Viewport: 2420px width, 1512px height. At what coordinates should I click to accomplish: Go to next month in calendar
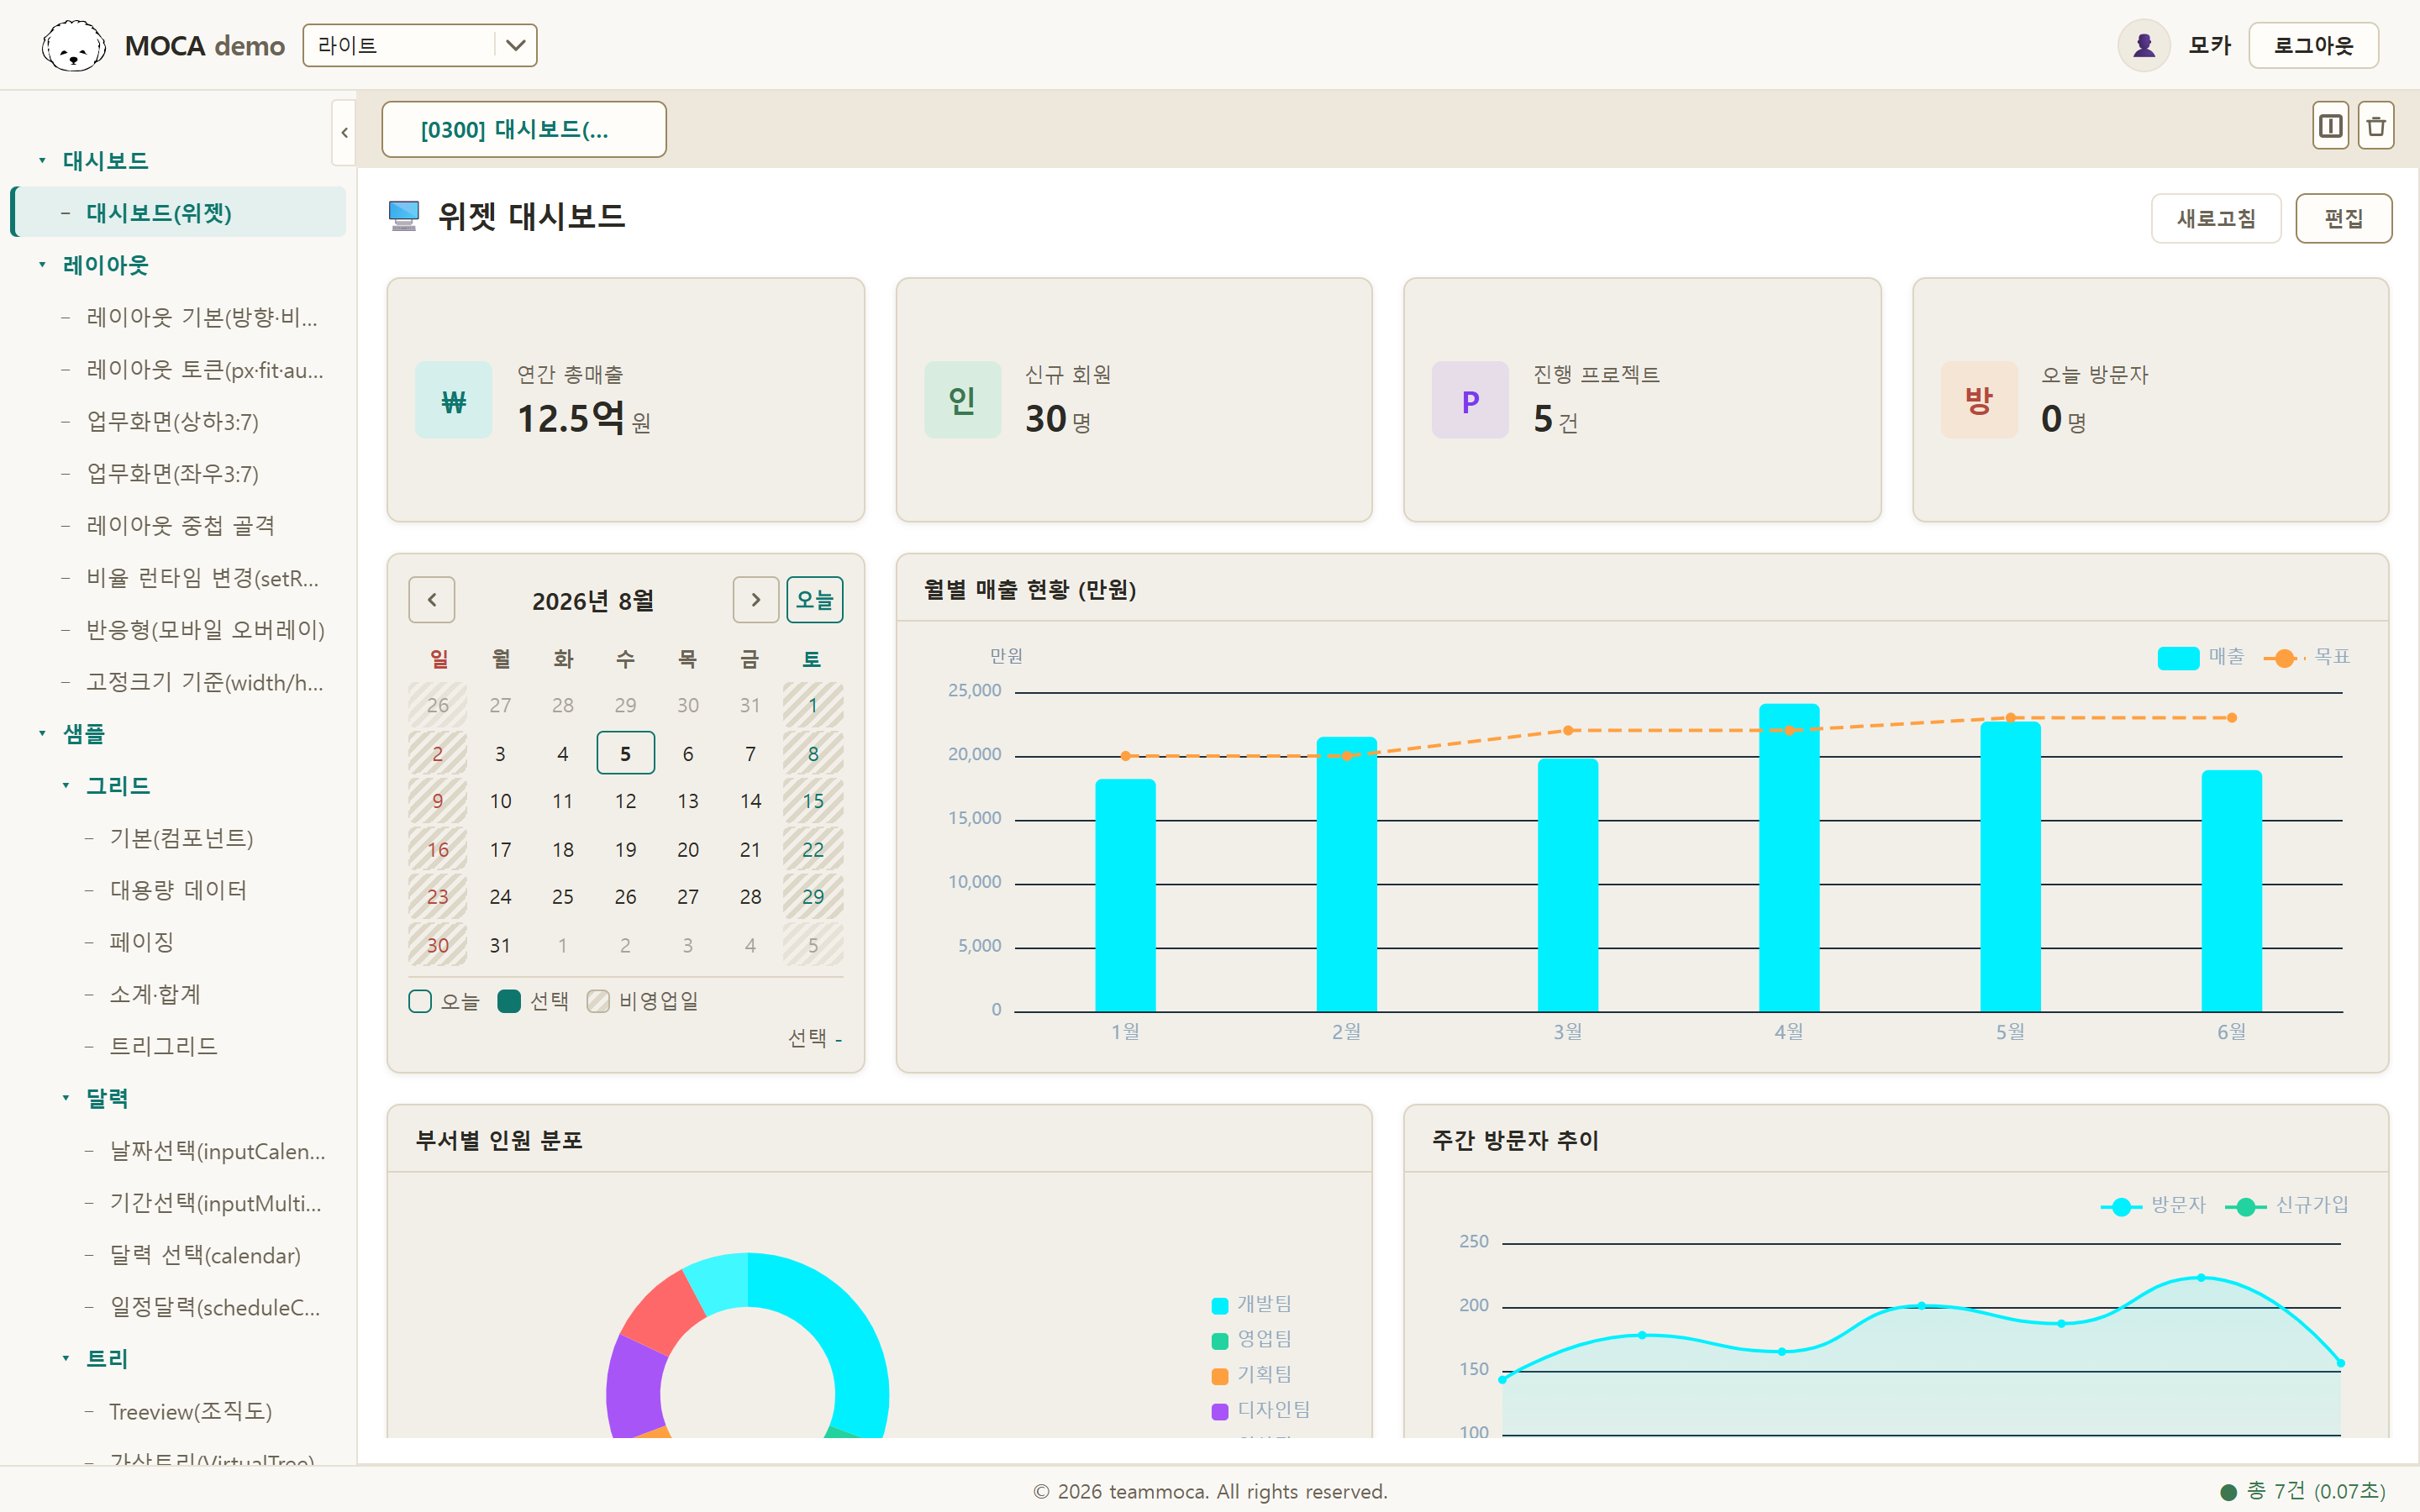tap(756, 600)
